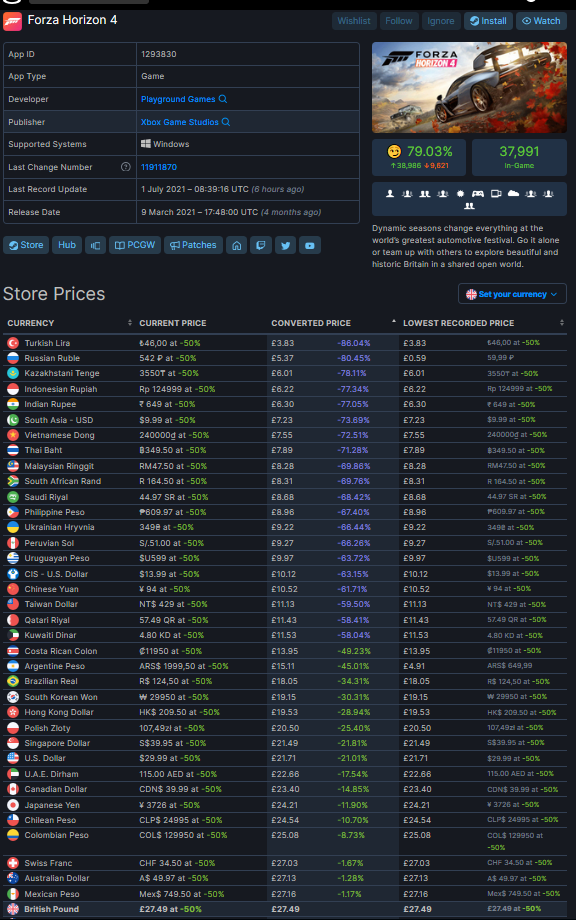Click the CIS - U.S. Dollar row name

[56, 574]
